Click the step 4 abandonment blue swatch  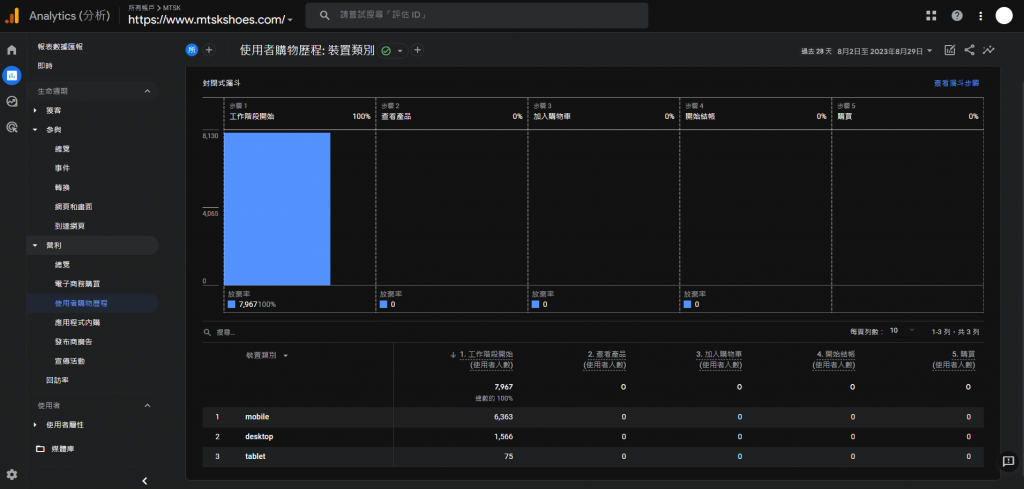point(688,304)
